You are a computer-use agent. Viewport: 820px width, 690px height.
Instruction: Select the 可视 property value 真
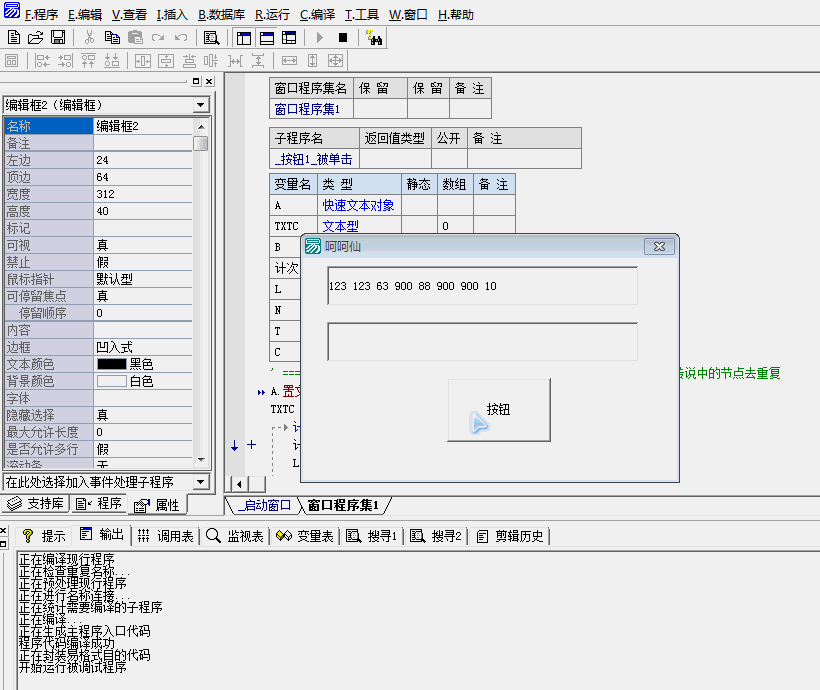click(x=143, y=245)
